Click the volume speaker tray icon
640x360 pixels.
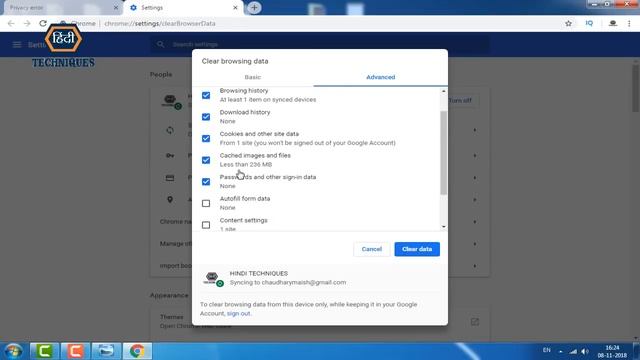tap(585, 351)
